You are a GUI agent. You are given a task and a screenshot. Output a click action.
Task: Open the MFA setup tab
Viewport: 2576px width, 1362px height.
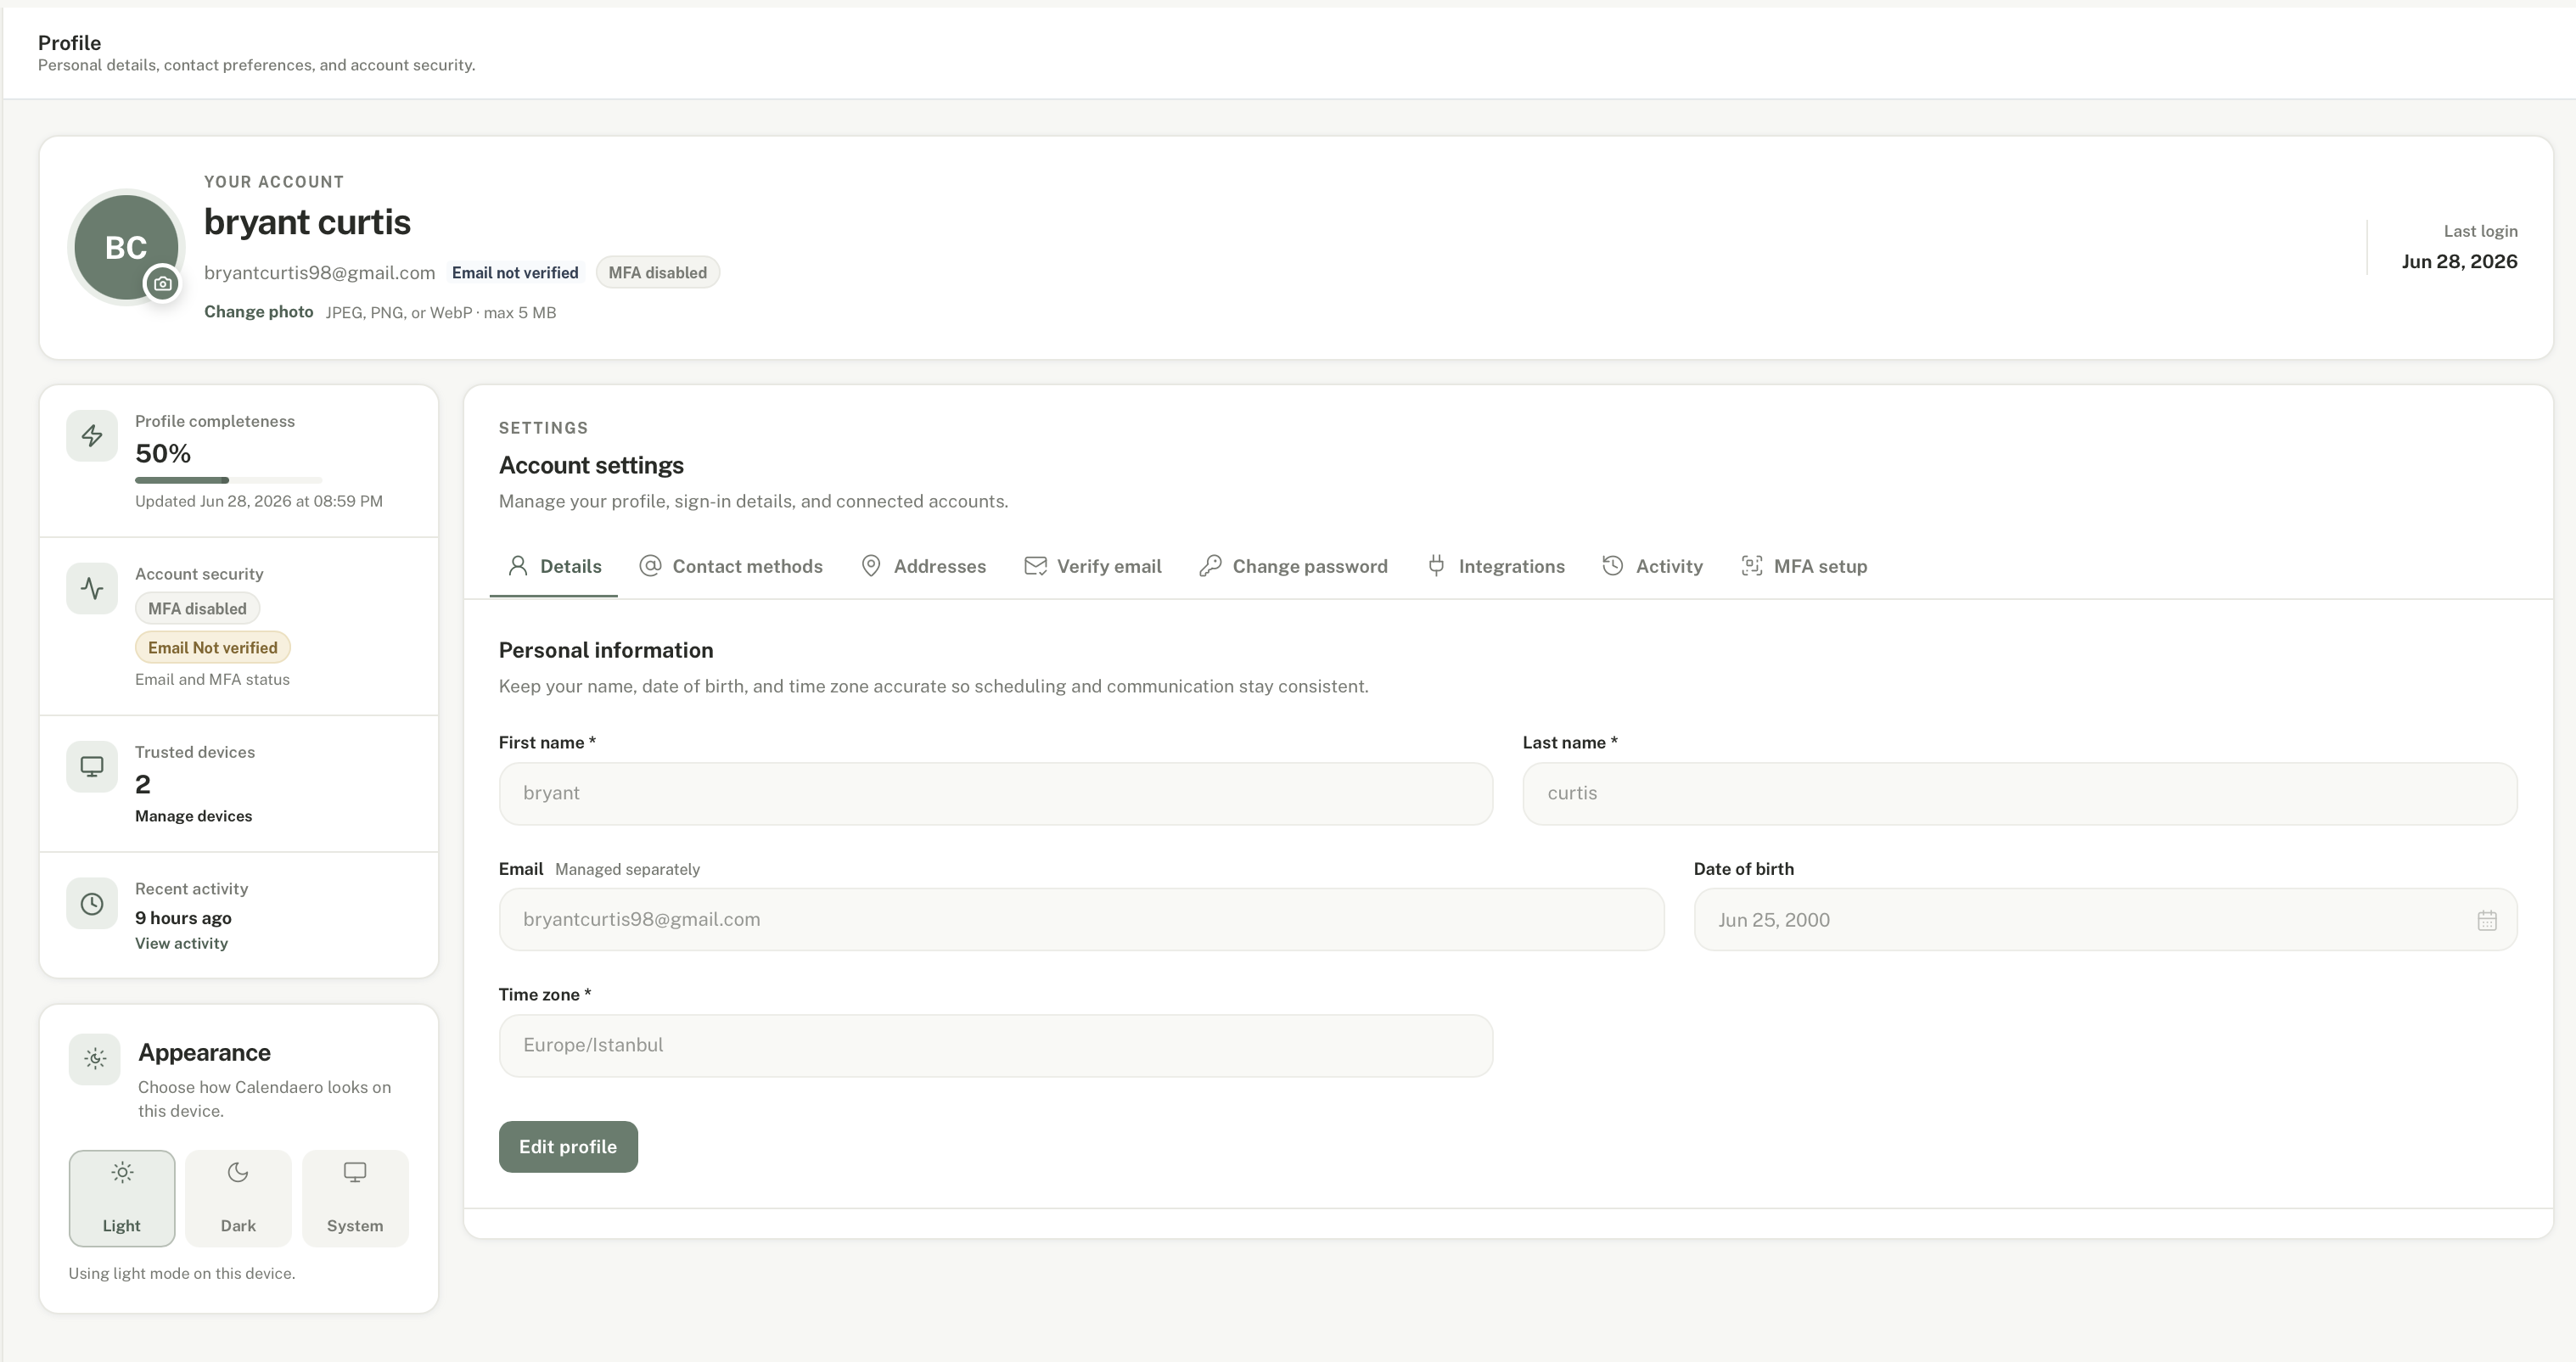(1804, 567)
